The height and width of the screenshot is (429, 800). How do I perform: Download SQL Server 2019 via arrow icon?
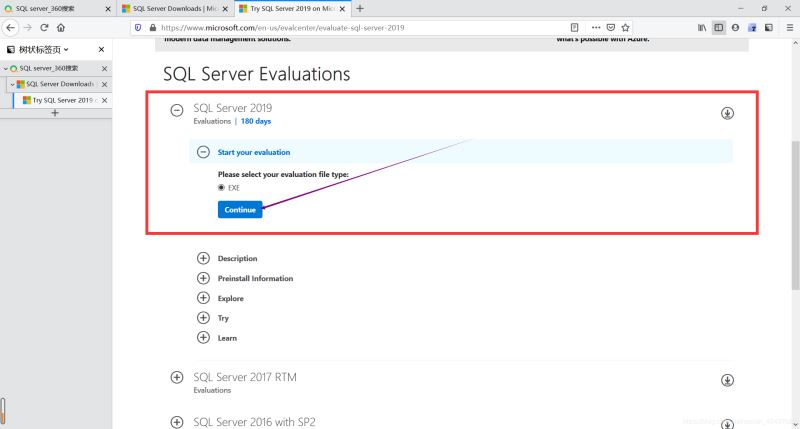click(x=727, y=113)
